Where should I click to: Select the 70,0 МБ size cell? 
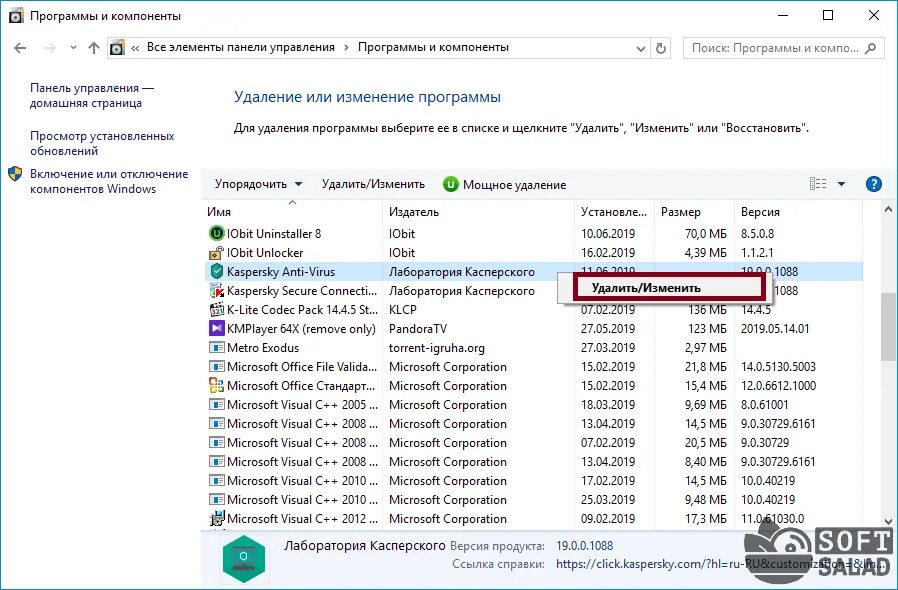coord(706,234)
